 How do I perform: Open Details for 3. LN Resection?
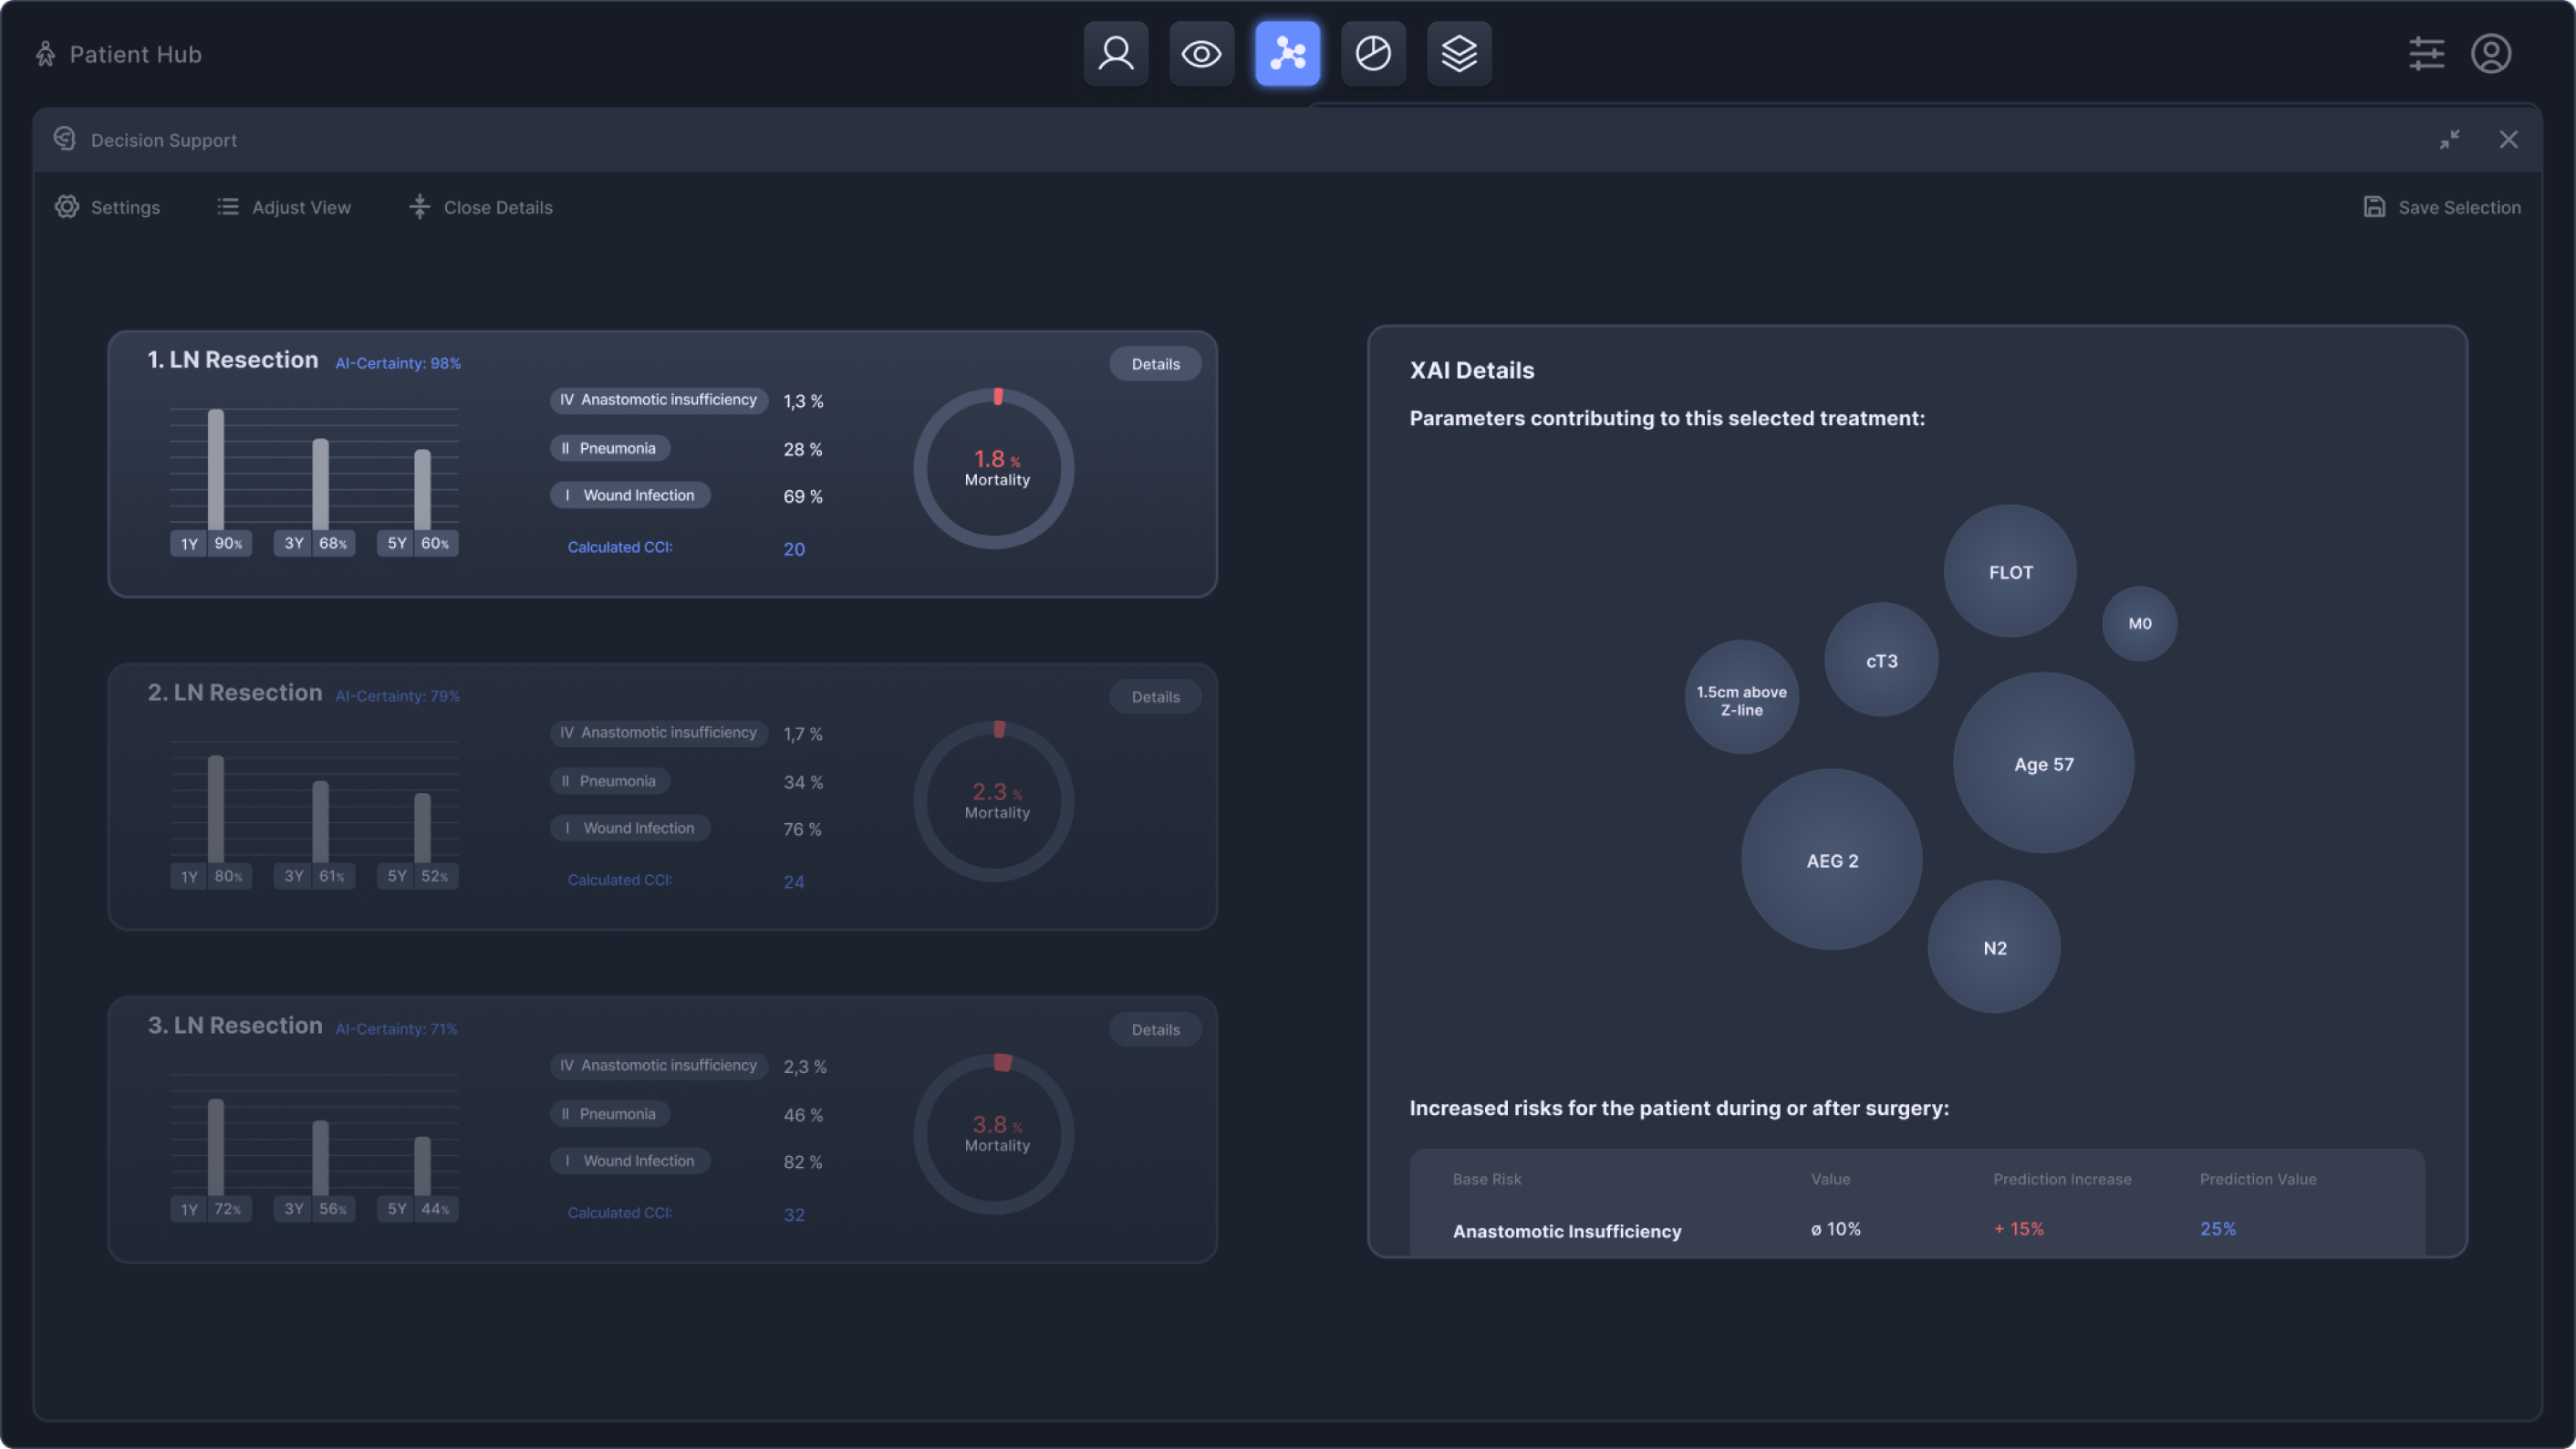coord(1155,1030)
